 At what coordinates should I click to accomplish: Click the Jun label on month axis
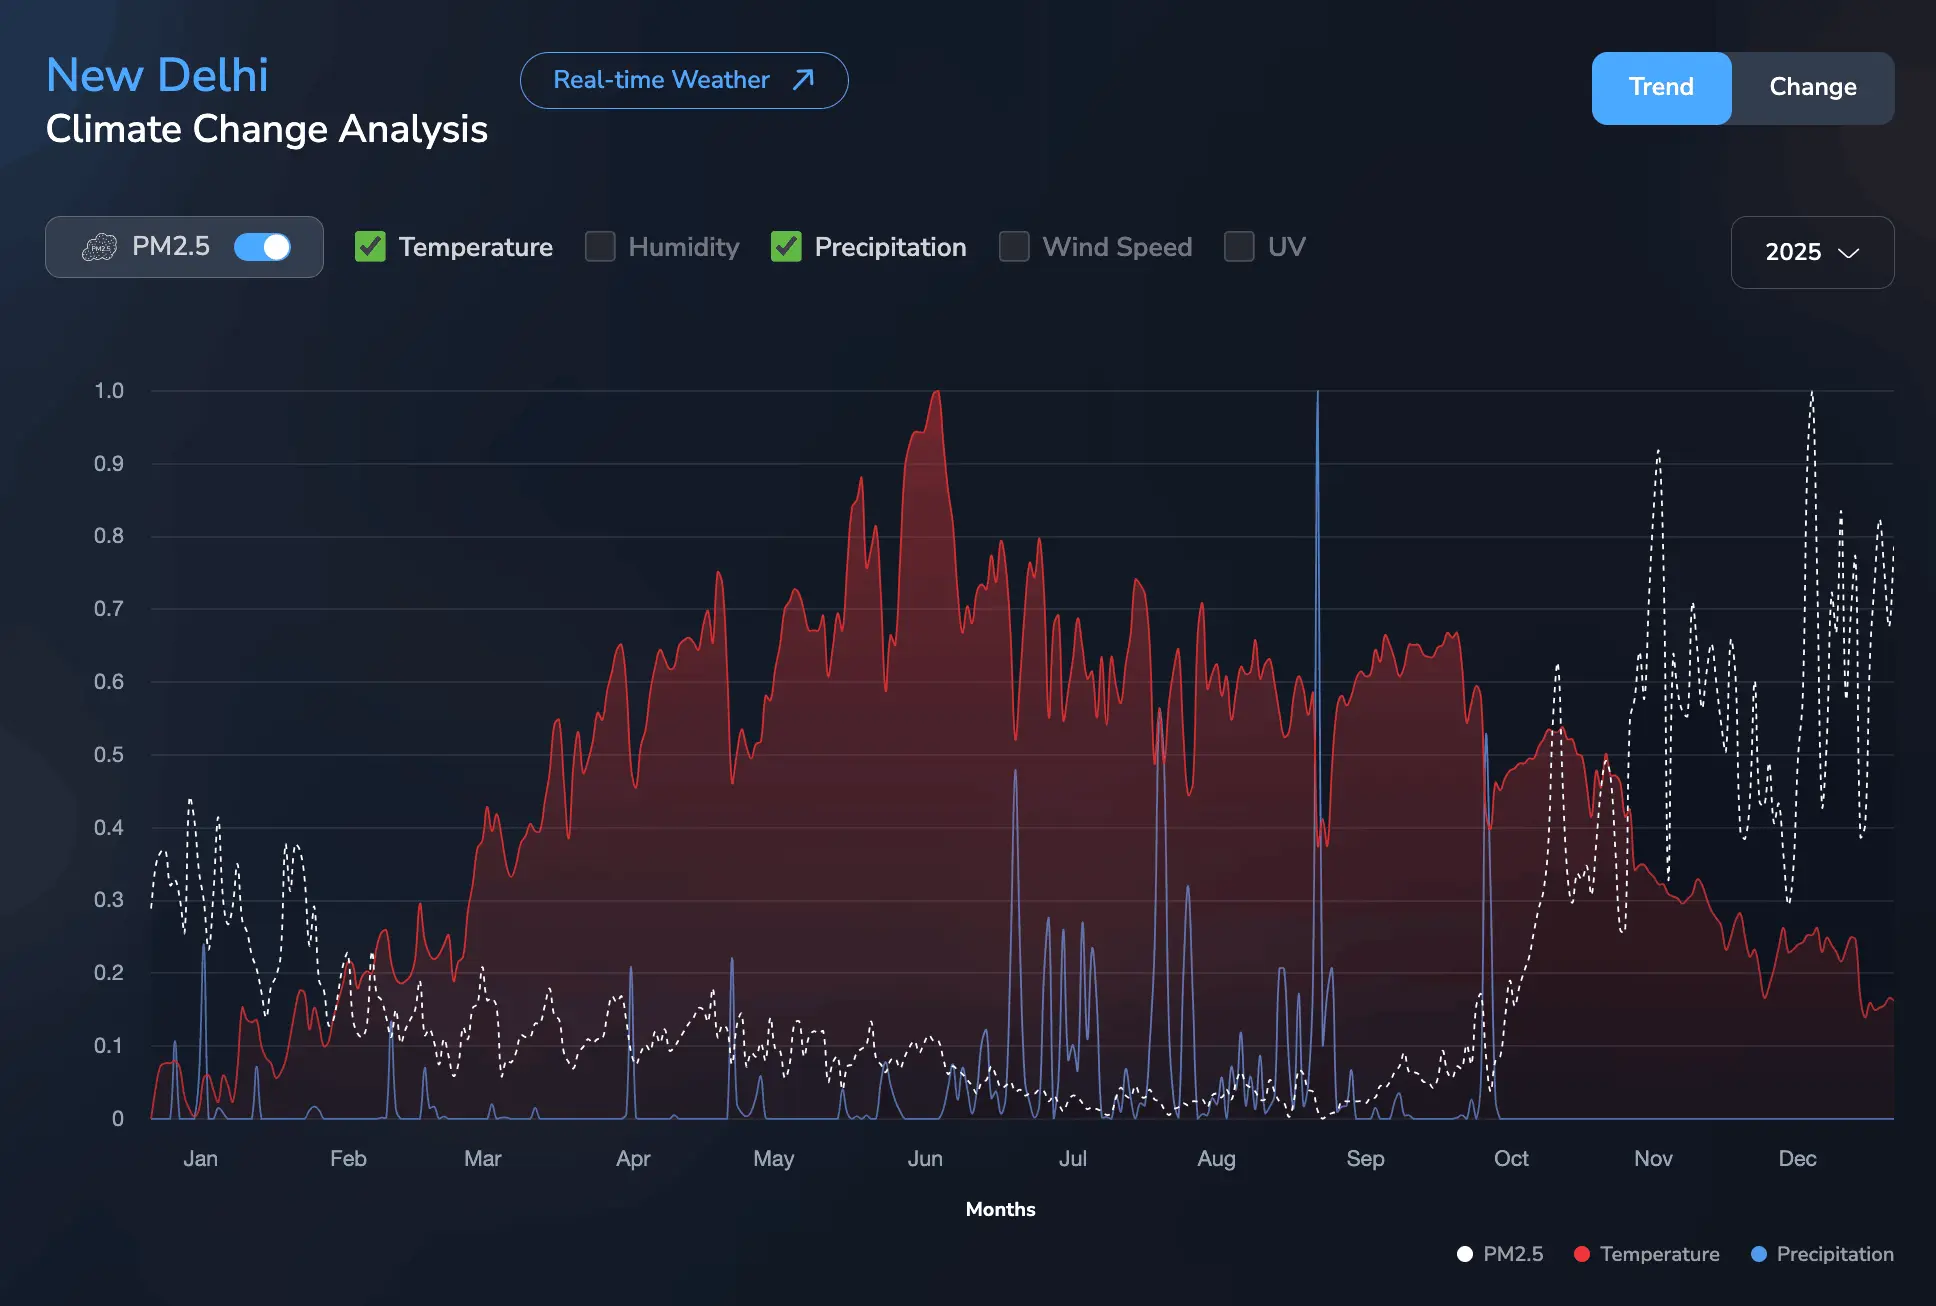pos(925,1158)
